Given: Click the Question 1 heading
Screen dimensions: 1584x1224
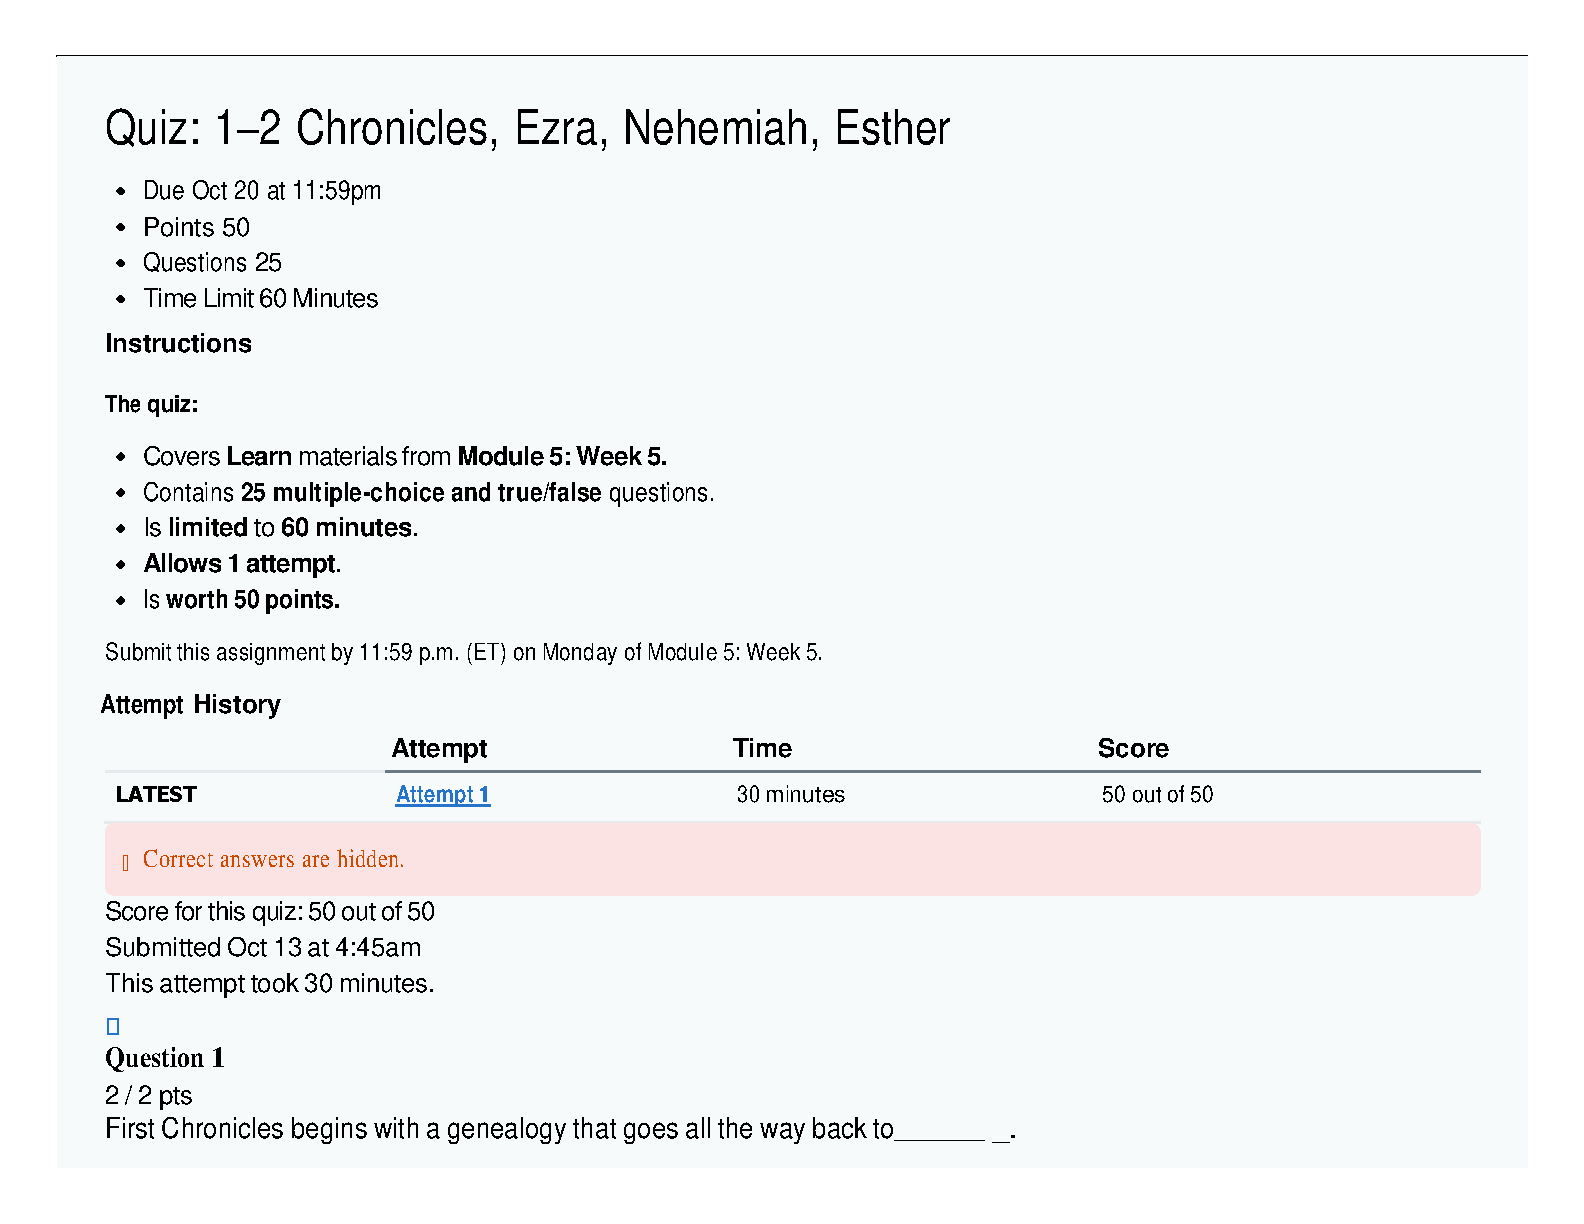Looking at the screenshot, I should [x=165, y=1058].
